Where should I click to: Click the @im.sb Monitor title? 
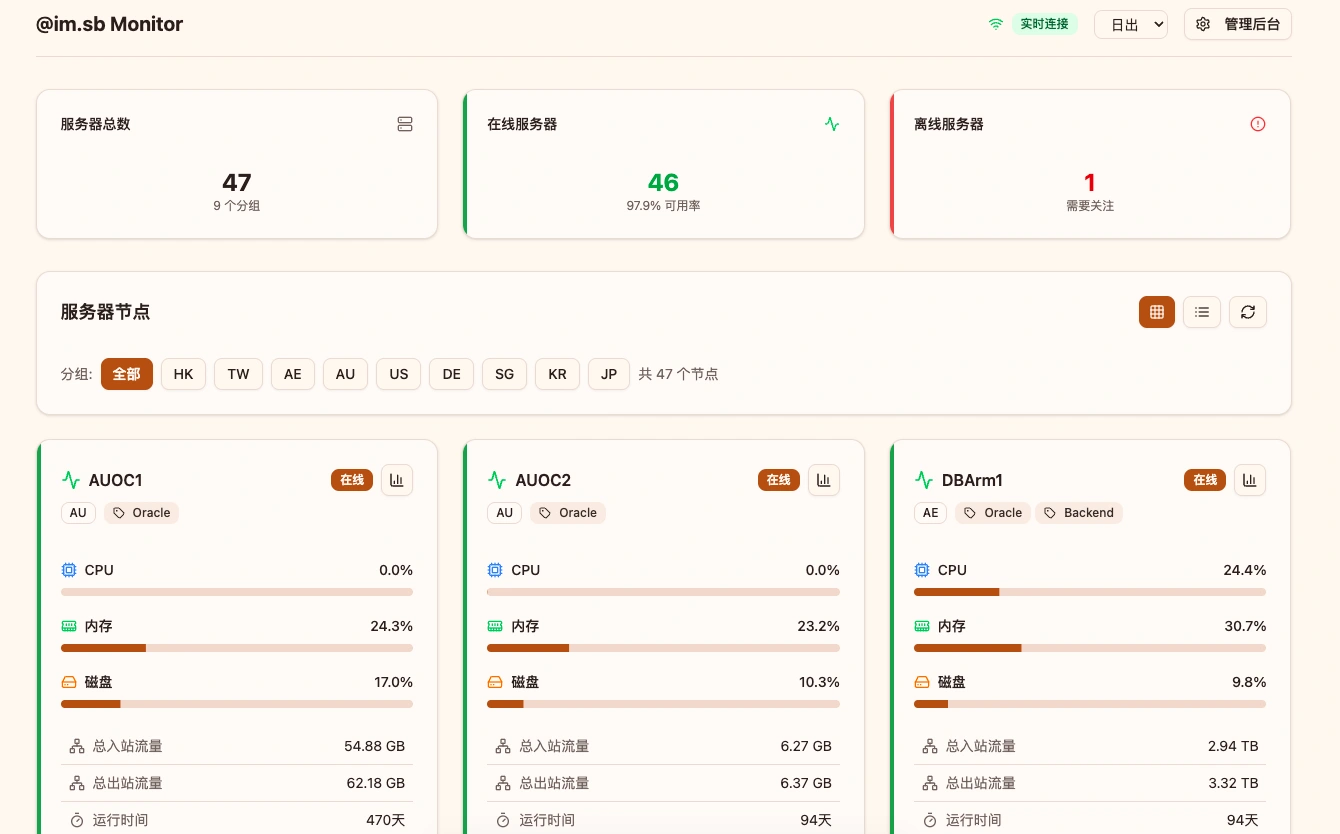109,24
